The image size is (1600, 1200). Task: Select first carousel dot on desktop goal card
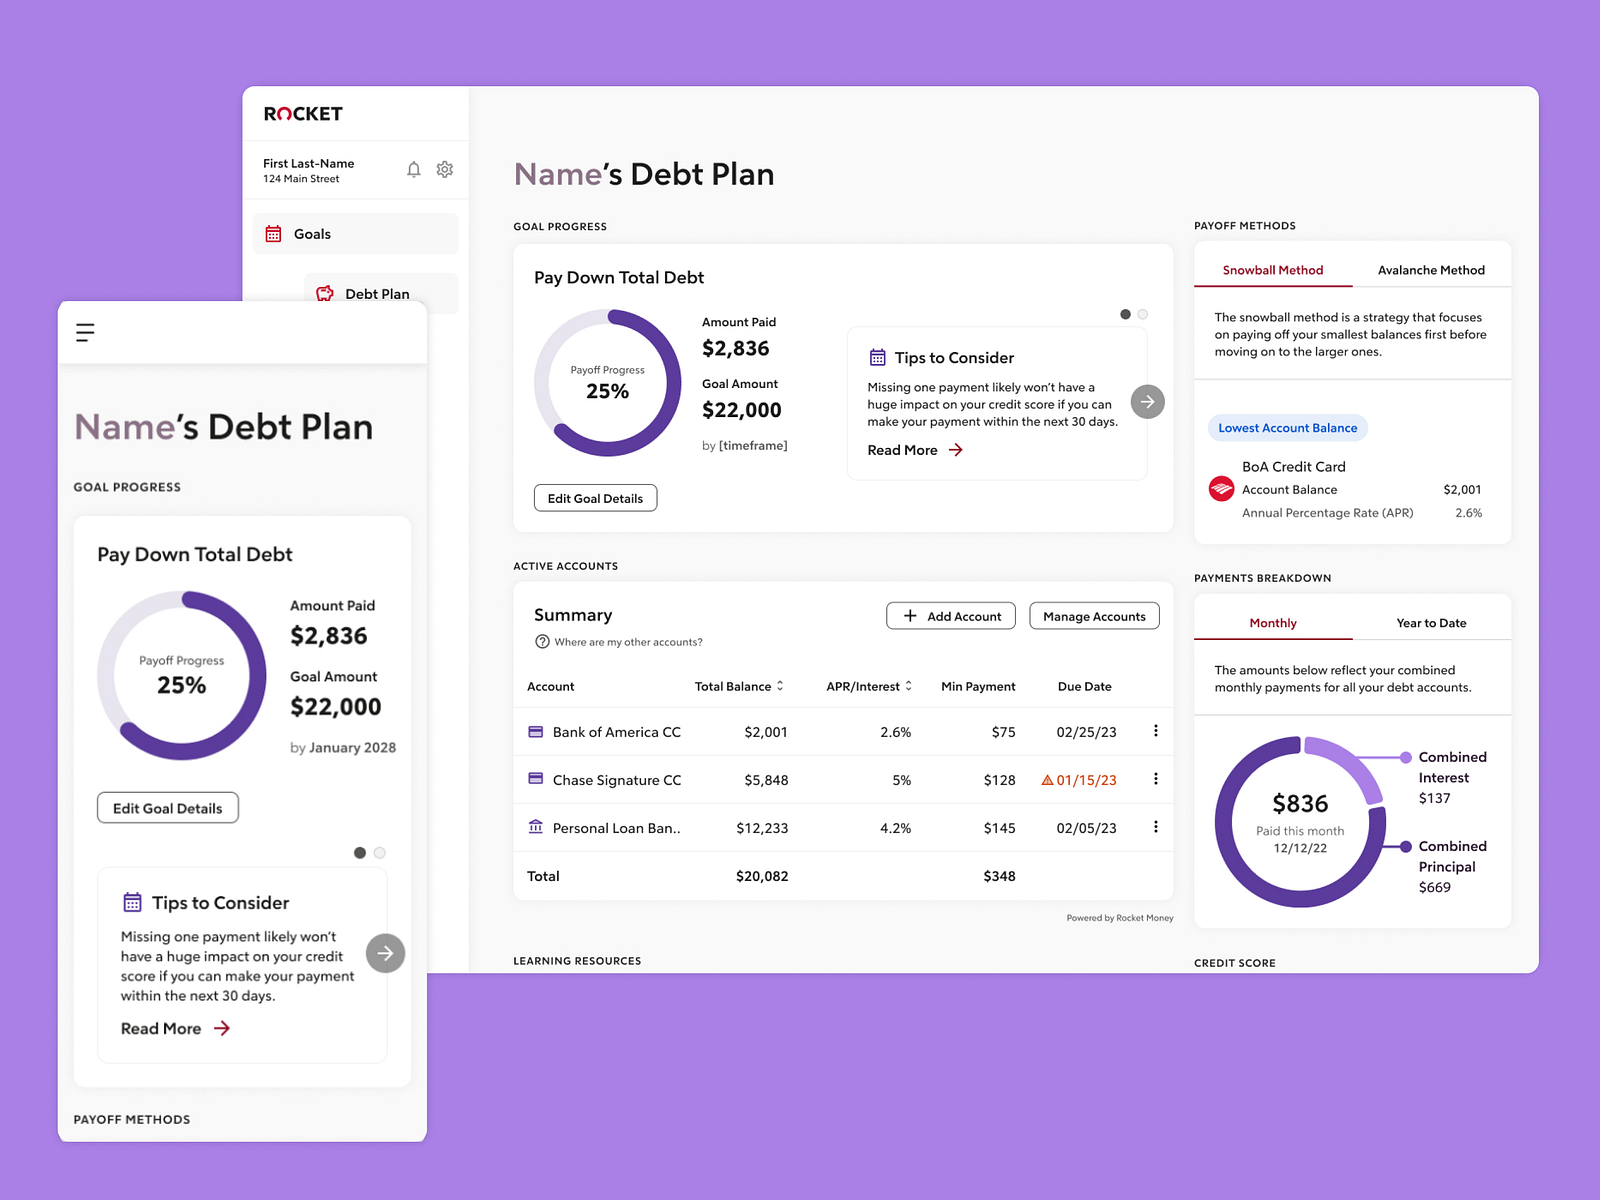pyautogui.click(x=1125, y=314)
